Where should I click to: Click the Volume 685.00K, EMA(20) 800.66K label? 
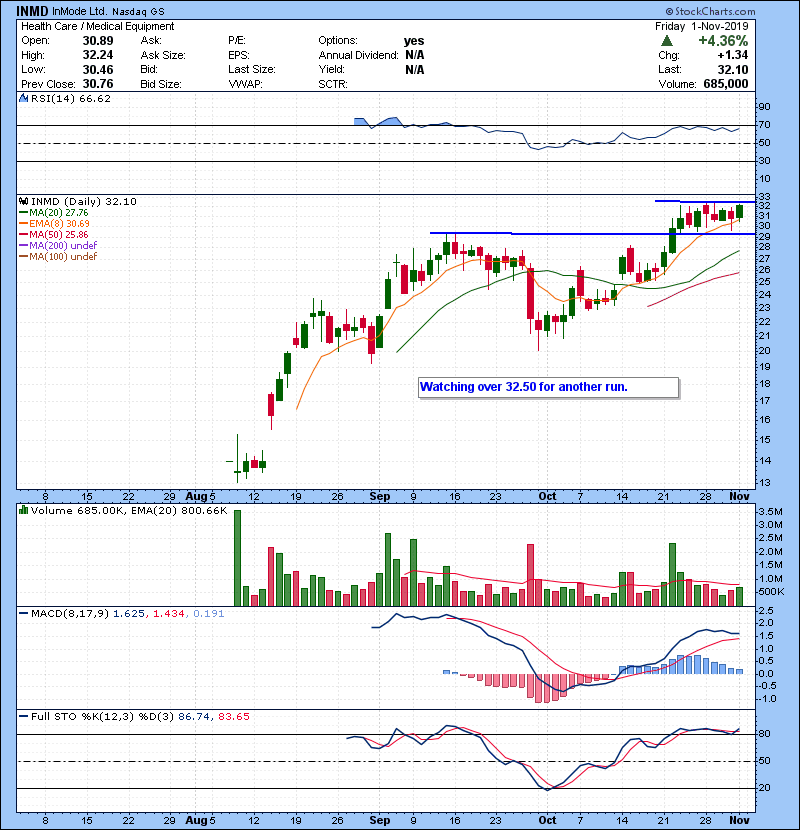[x=129, y=510]
